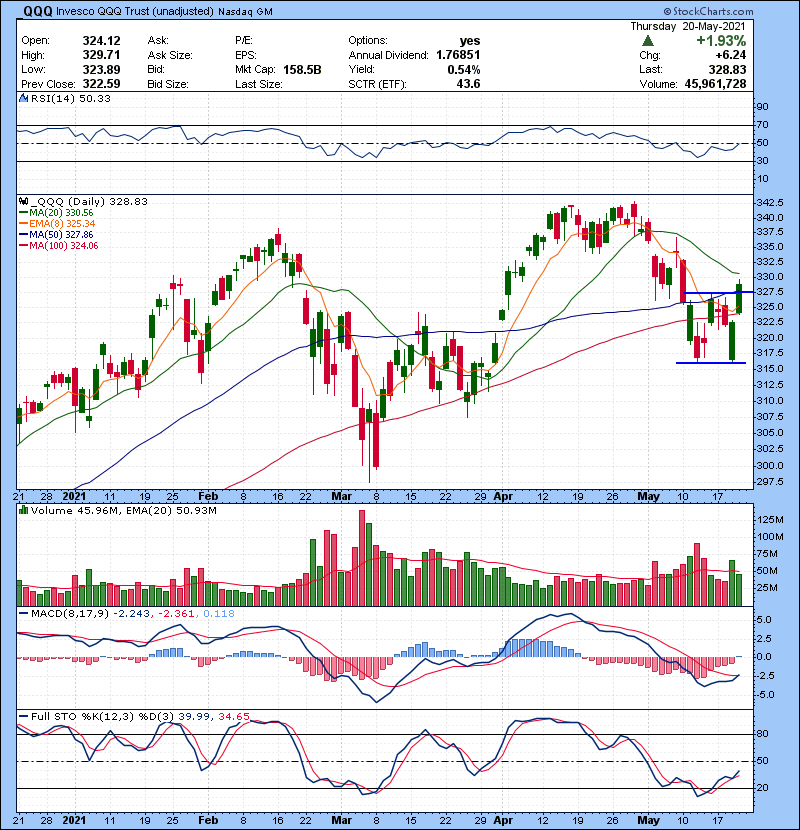Click the MACD signal value -2.361
This screenshot has height=830, width=800.
click(175, 614)
